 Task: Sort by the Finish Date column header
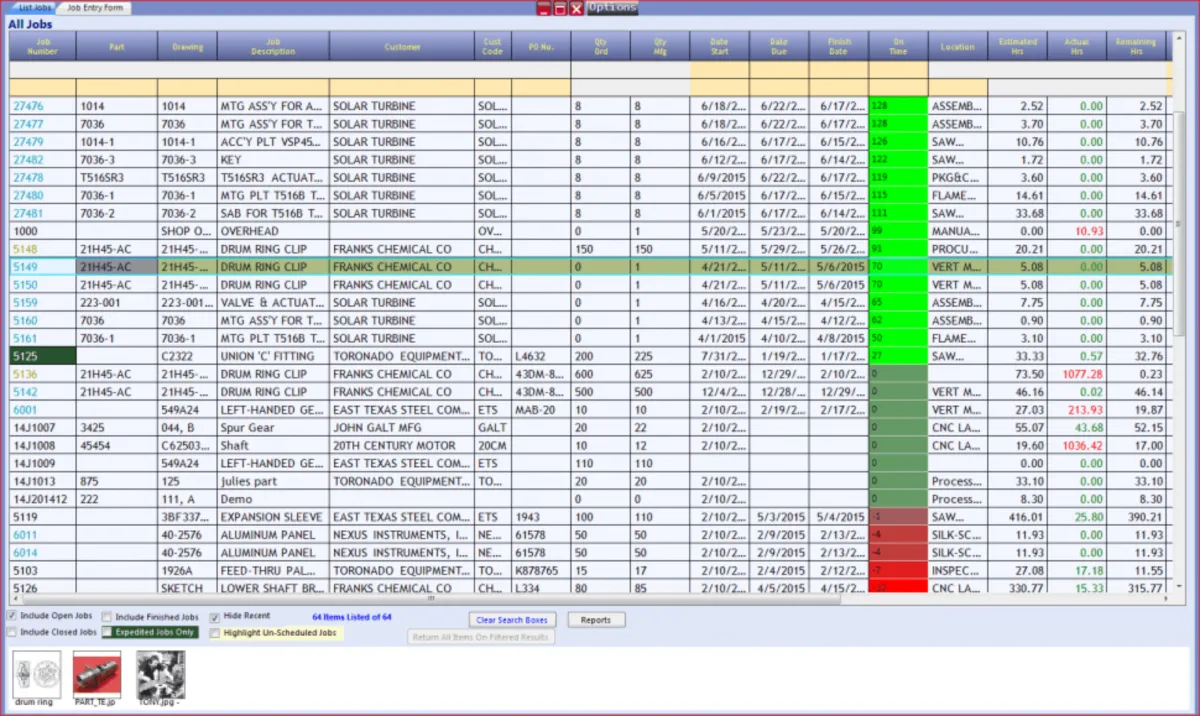tap(839, 46)
